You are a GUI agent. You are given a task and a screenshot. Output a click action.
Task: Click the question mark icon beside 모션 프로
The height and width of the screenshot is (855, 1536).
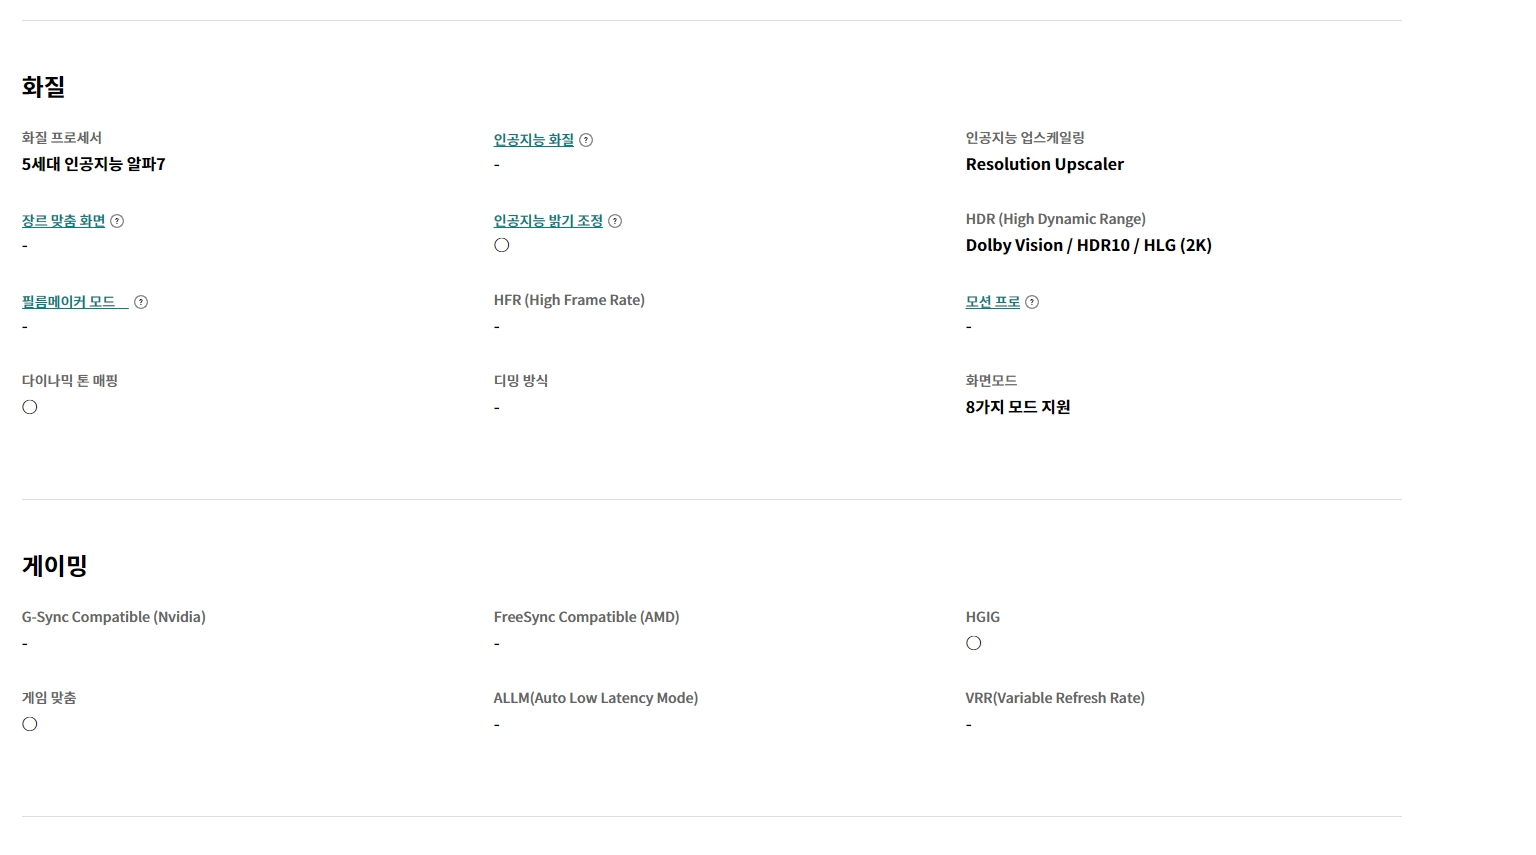(x=1032, y=302)
